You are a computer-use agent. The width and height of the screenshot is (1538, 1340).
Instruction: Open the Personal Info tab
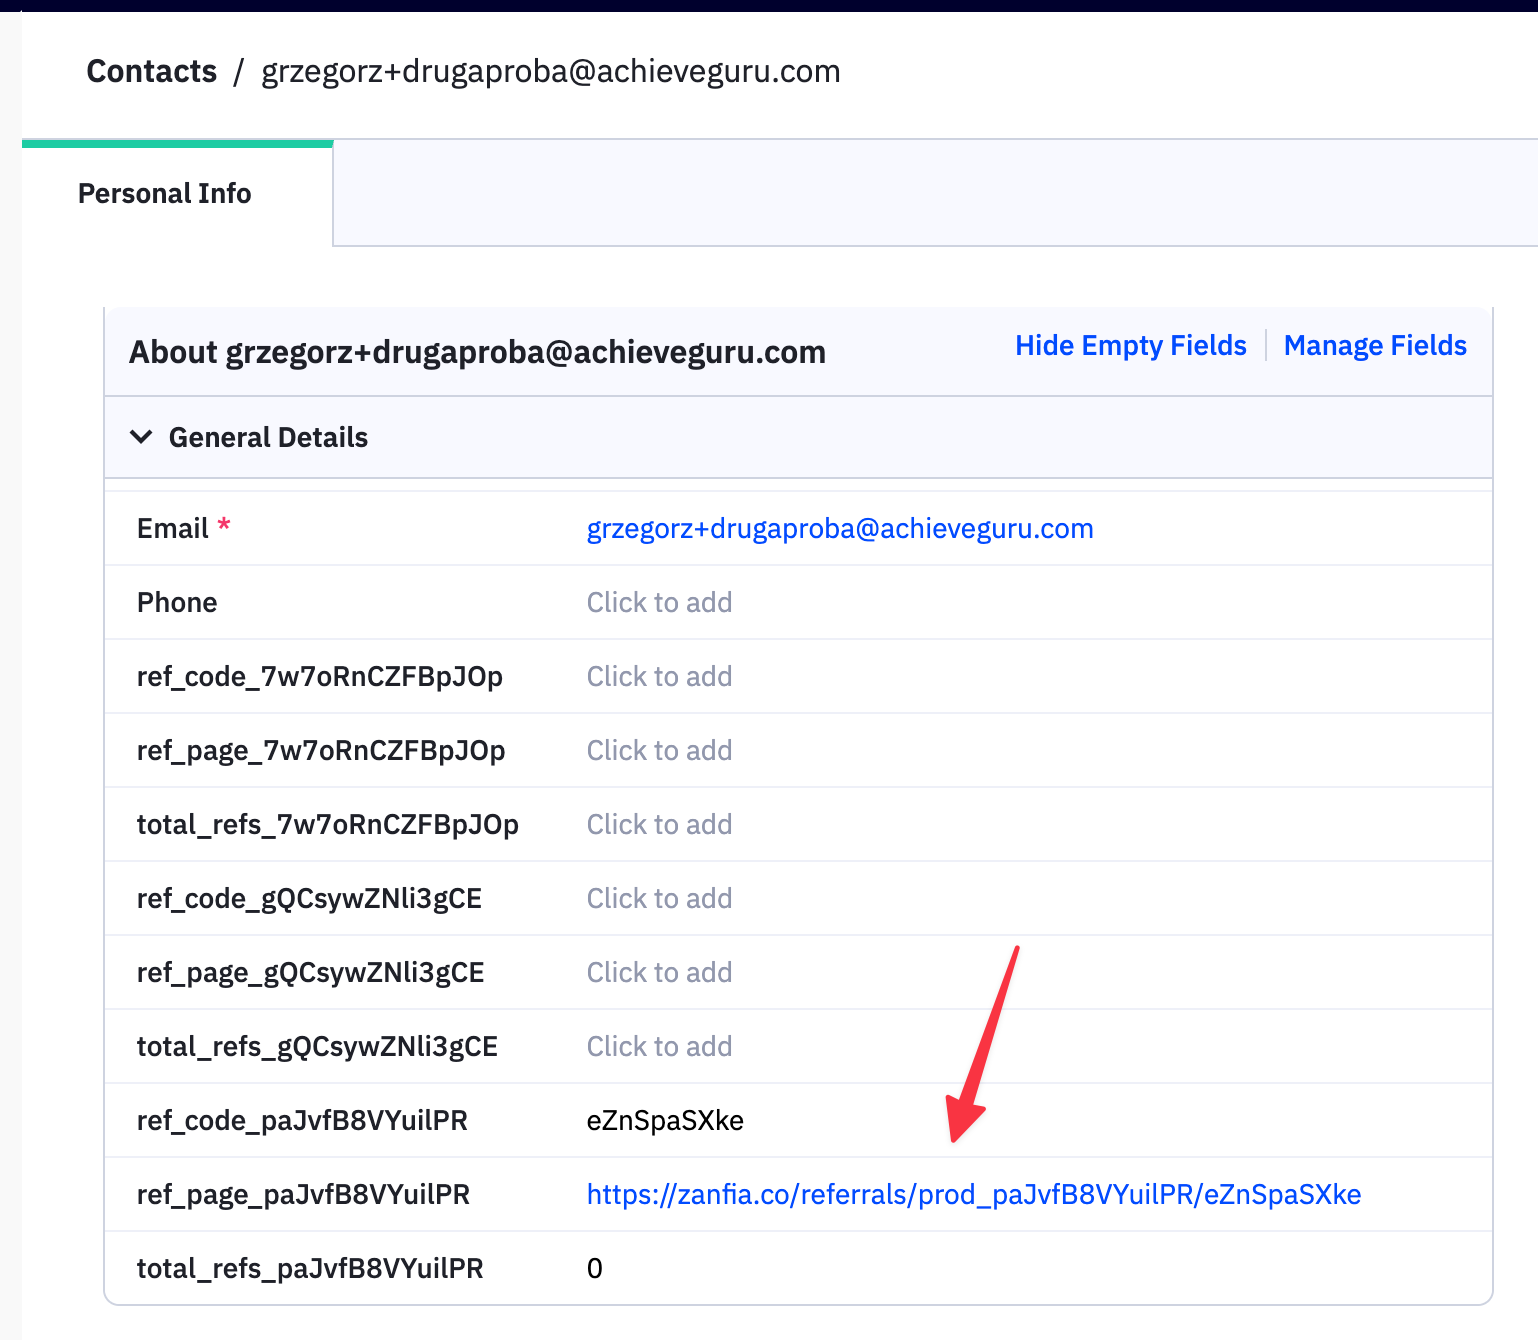tap(165, 193)
